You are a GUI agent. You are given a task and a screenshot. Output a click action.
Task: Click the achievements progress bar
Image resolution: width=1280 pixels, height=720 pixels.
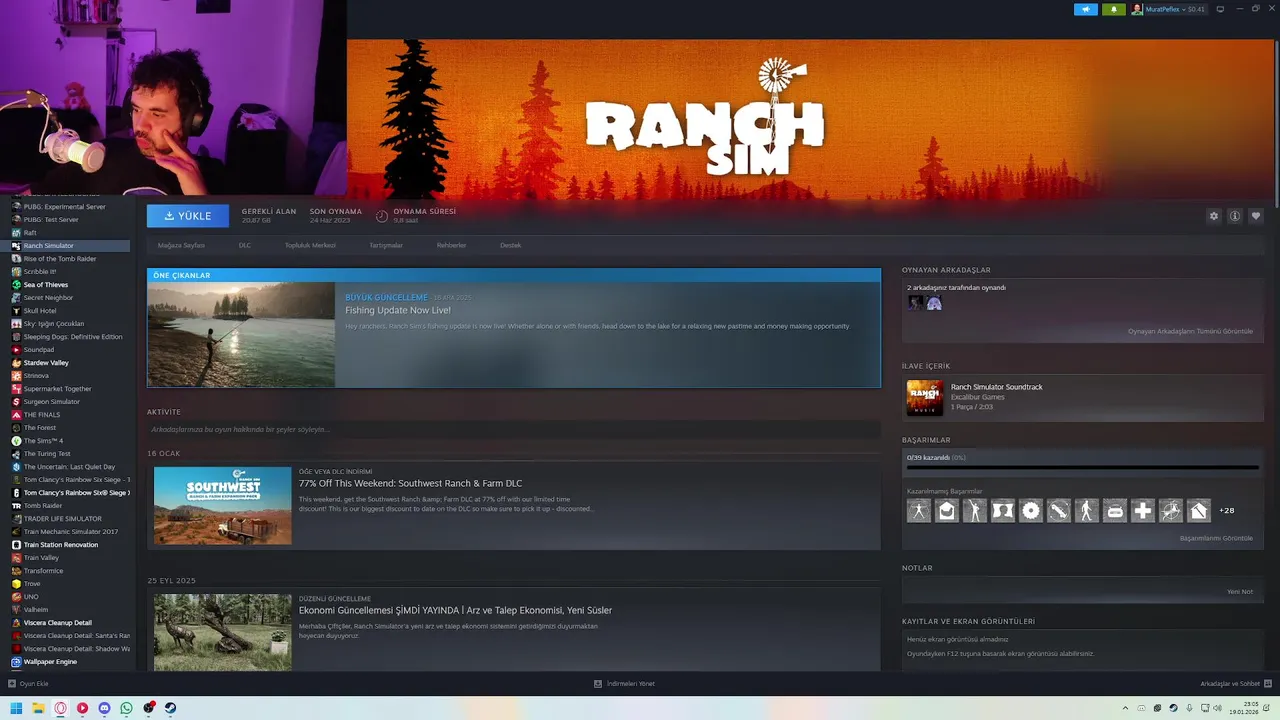[x=1083, y=467]
